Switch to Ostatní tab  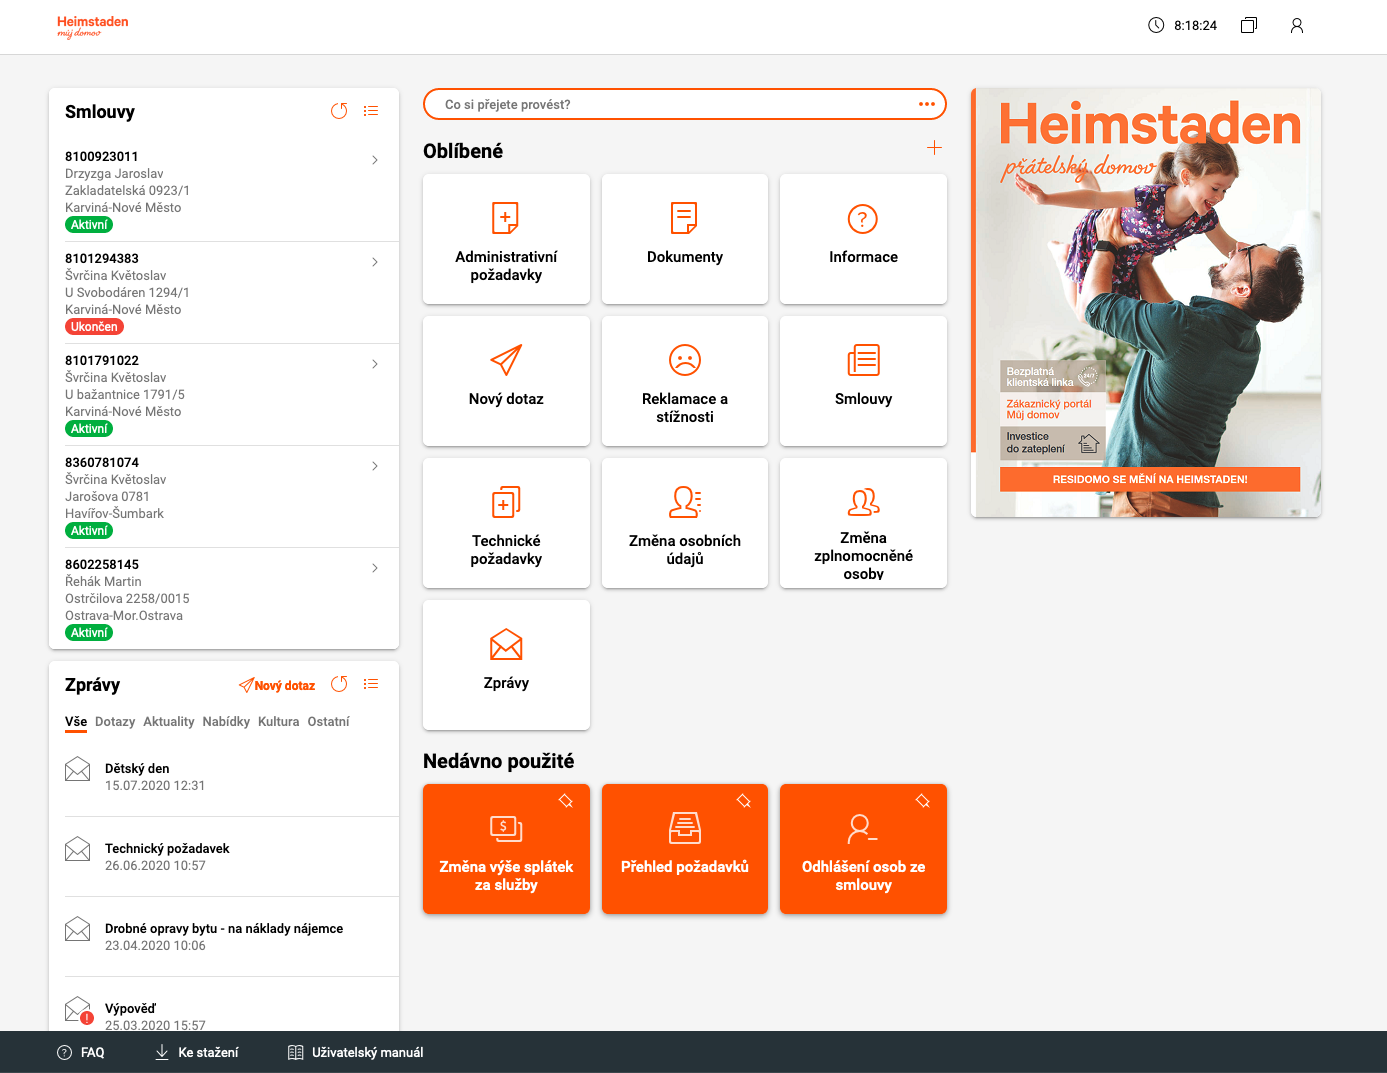[328, 721]
